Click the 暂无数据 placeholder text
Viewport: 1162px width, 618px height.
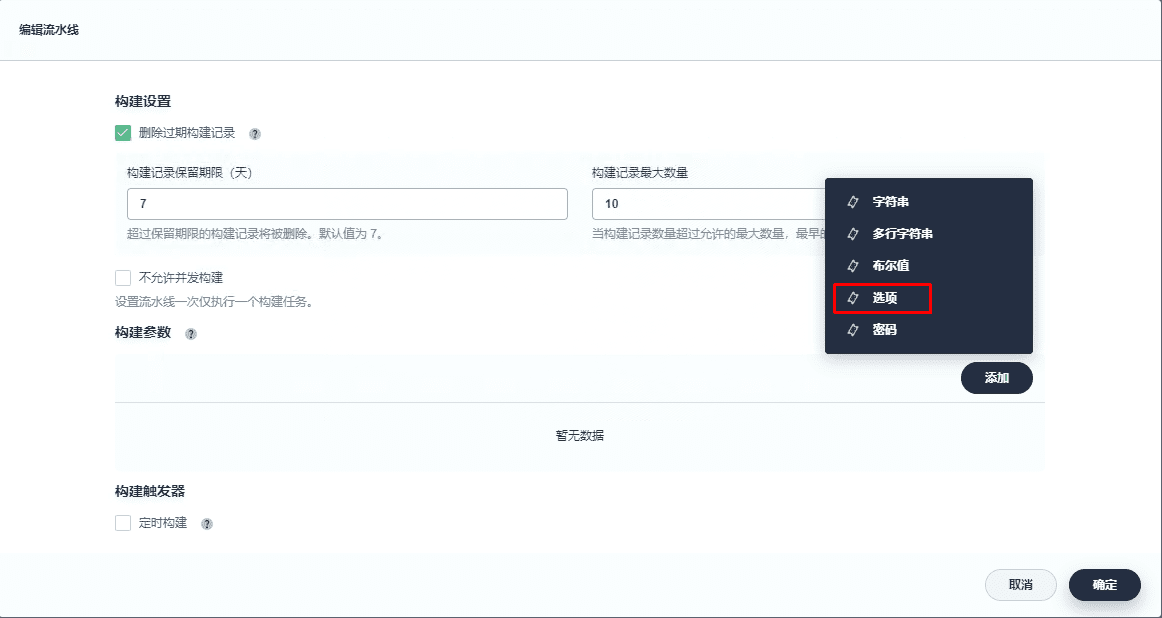pos(580,436)
